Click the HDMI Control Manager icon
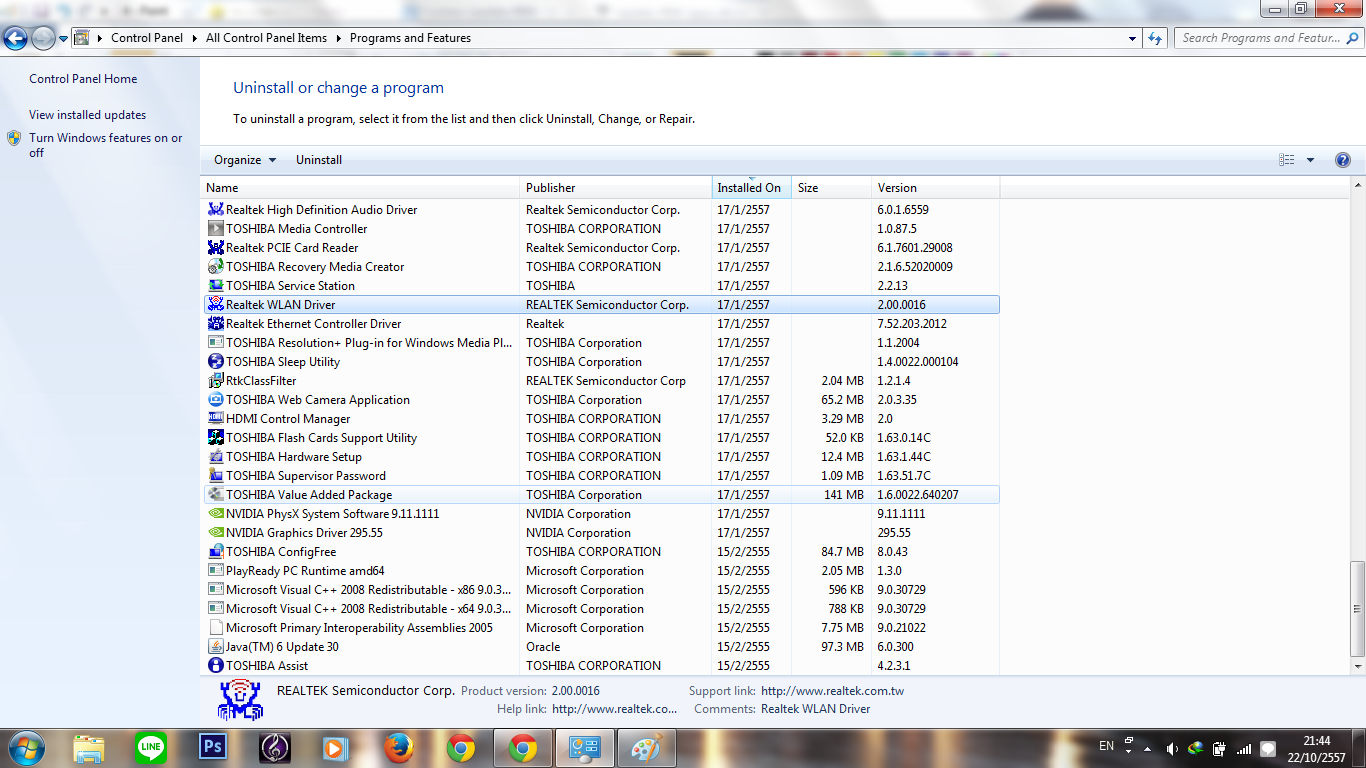This screenshot has height=768, width=1366. (x=215, y=419)
